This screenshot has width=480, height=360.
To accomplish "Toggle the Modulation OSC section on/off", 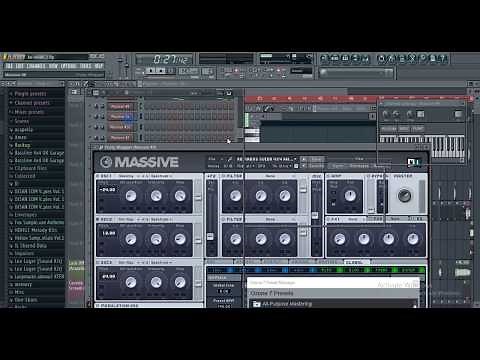I will click(x=98, y=305).
